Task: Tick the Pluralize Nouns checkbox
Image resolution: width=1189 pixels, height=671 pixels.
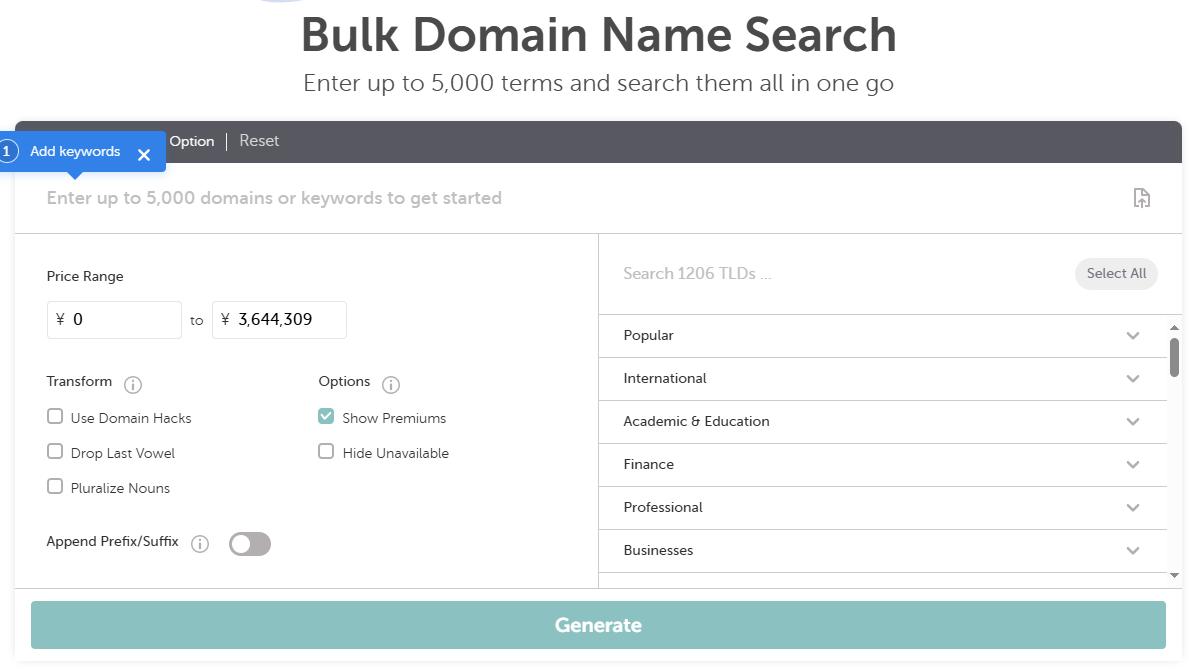Action: pyautogui.click(x=55, y=487)
